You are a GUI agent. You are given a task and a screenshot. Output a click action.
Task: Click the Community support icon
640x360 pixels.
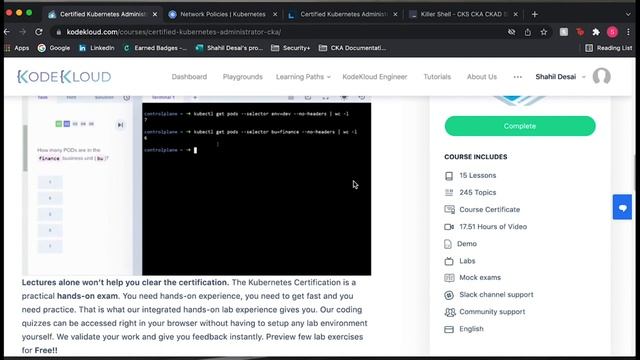pyautogui.click(x=450, y=312)
